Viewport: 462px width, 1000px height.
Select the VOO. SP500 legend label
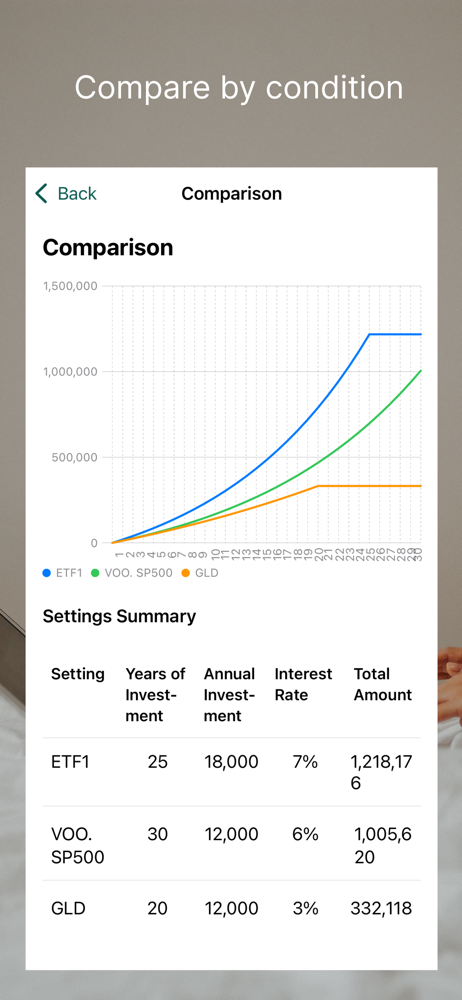tap(138, 573)
